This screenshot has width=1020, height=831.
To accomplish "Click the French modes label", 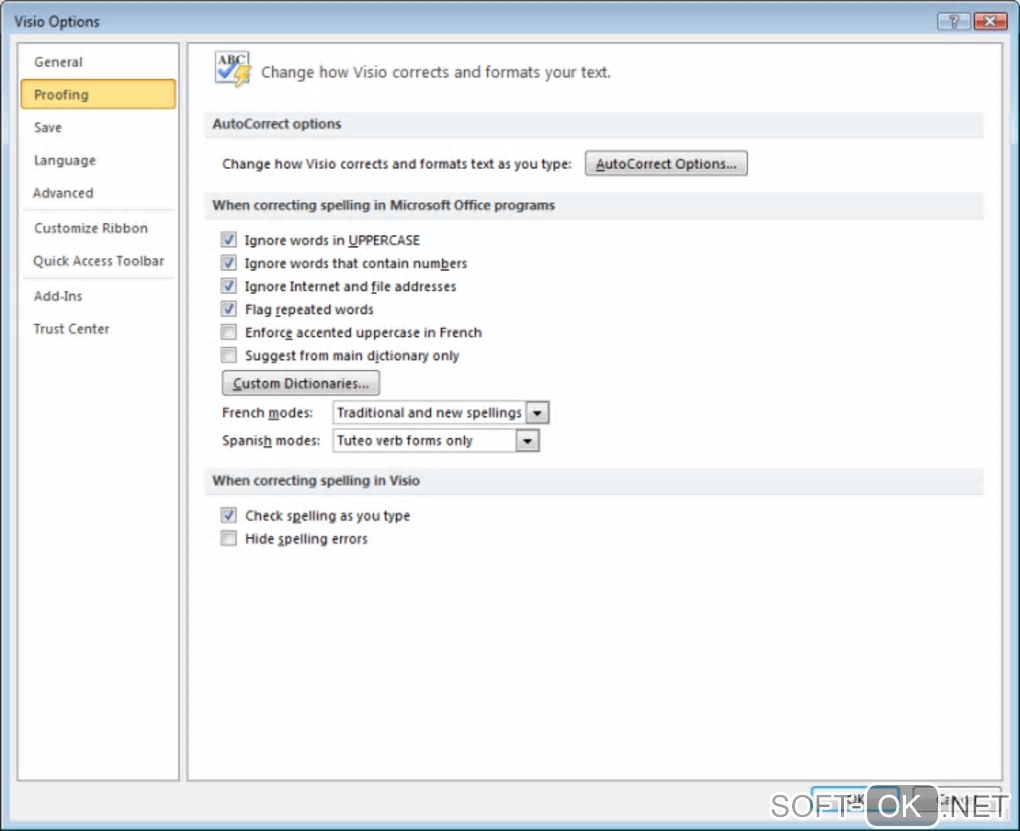I will tap(267, 413).
